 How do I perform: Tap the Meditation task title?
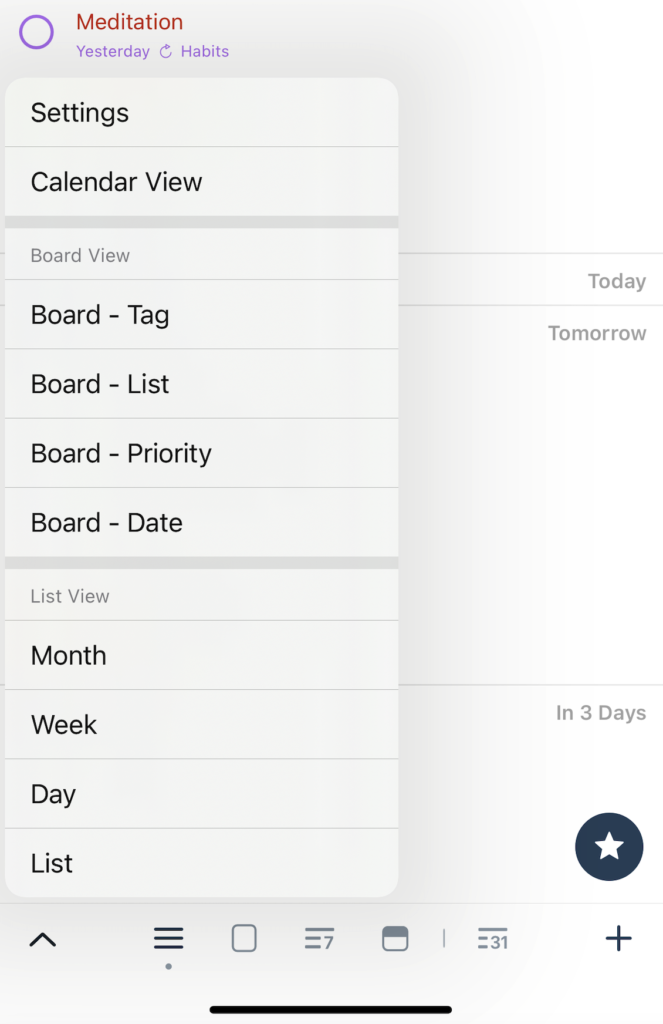pos(129,22)
